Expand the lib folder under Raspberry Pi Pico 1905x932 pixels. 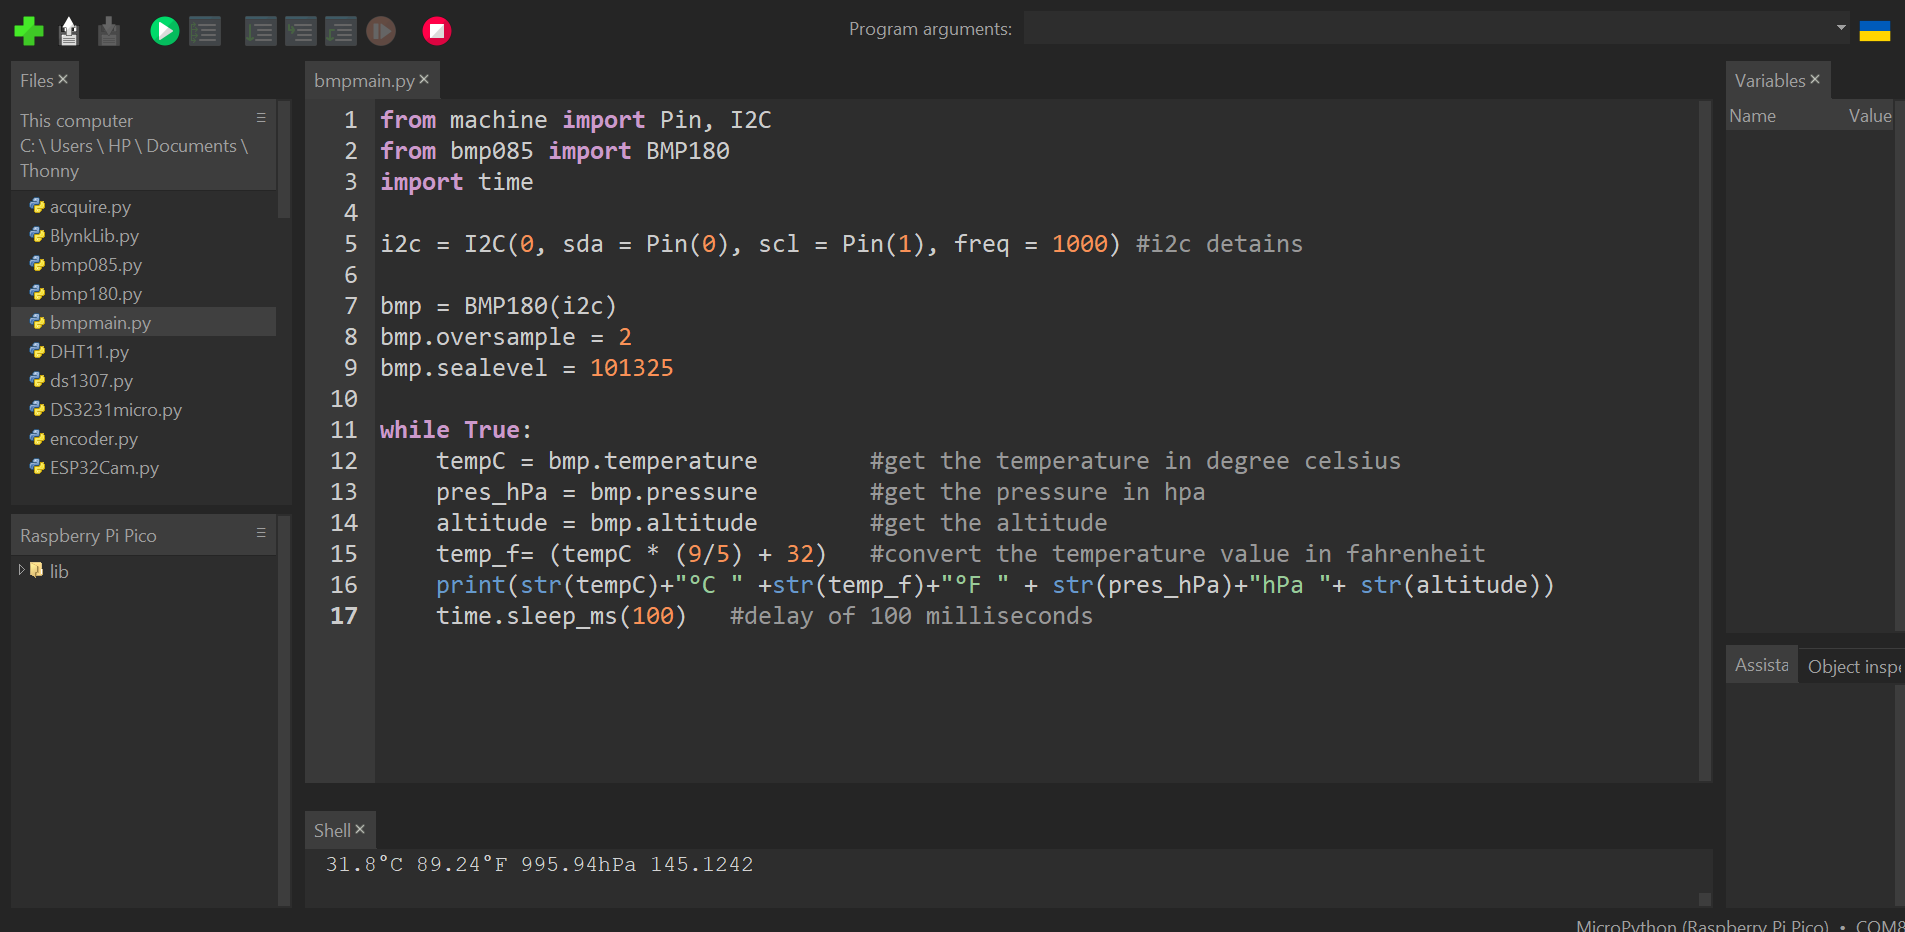(x=21, y=571)
